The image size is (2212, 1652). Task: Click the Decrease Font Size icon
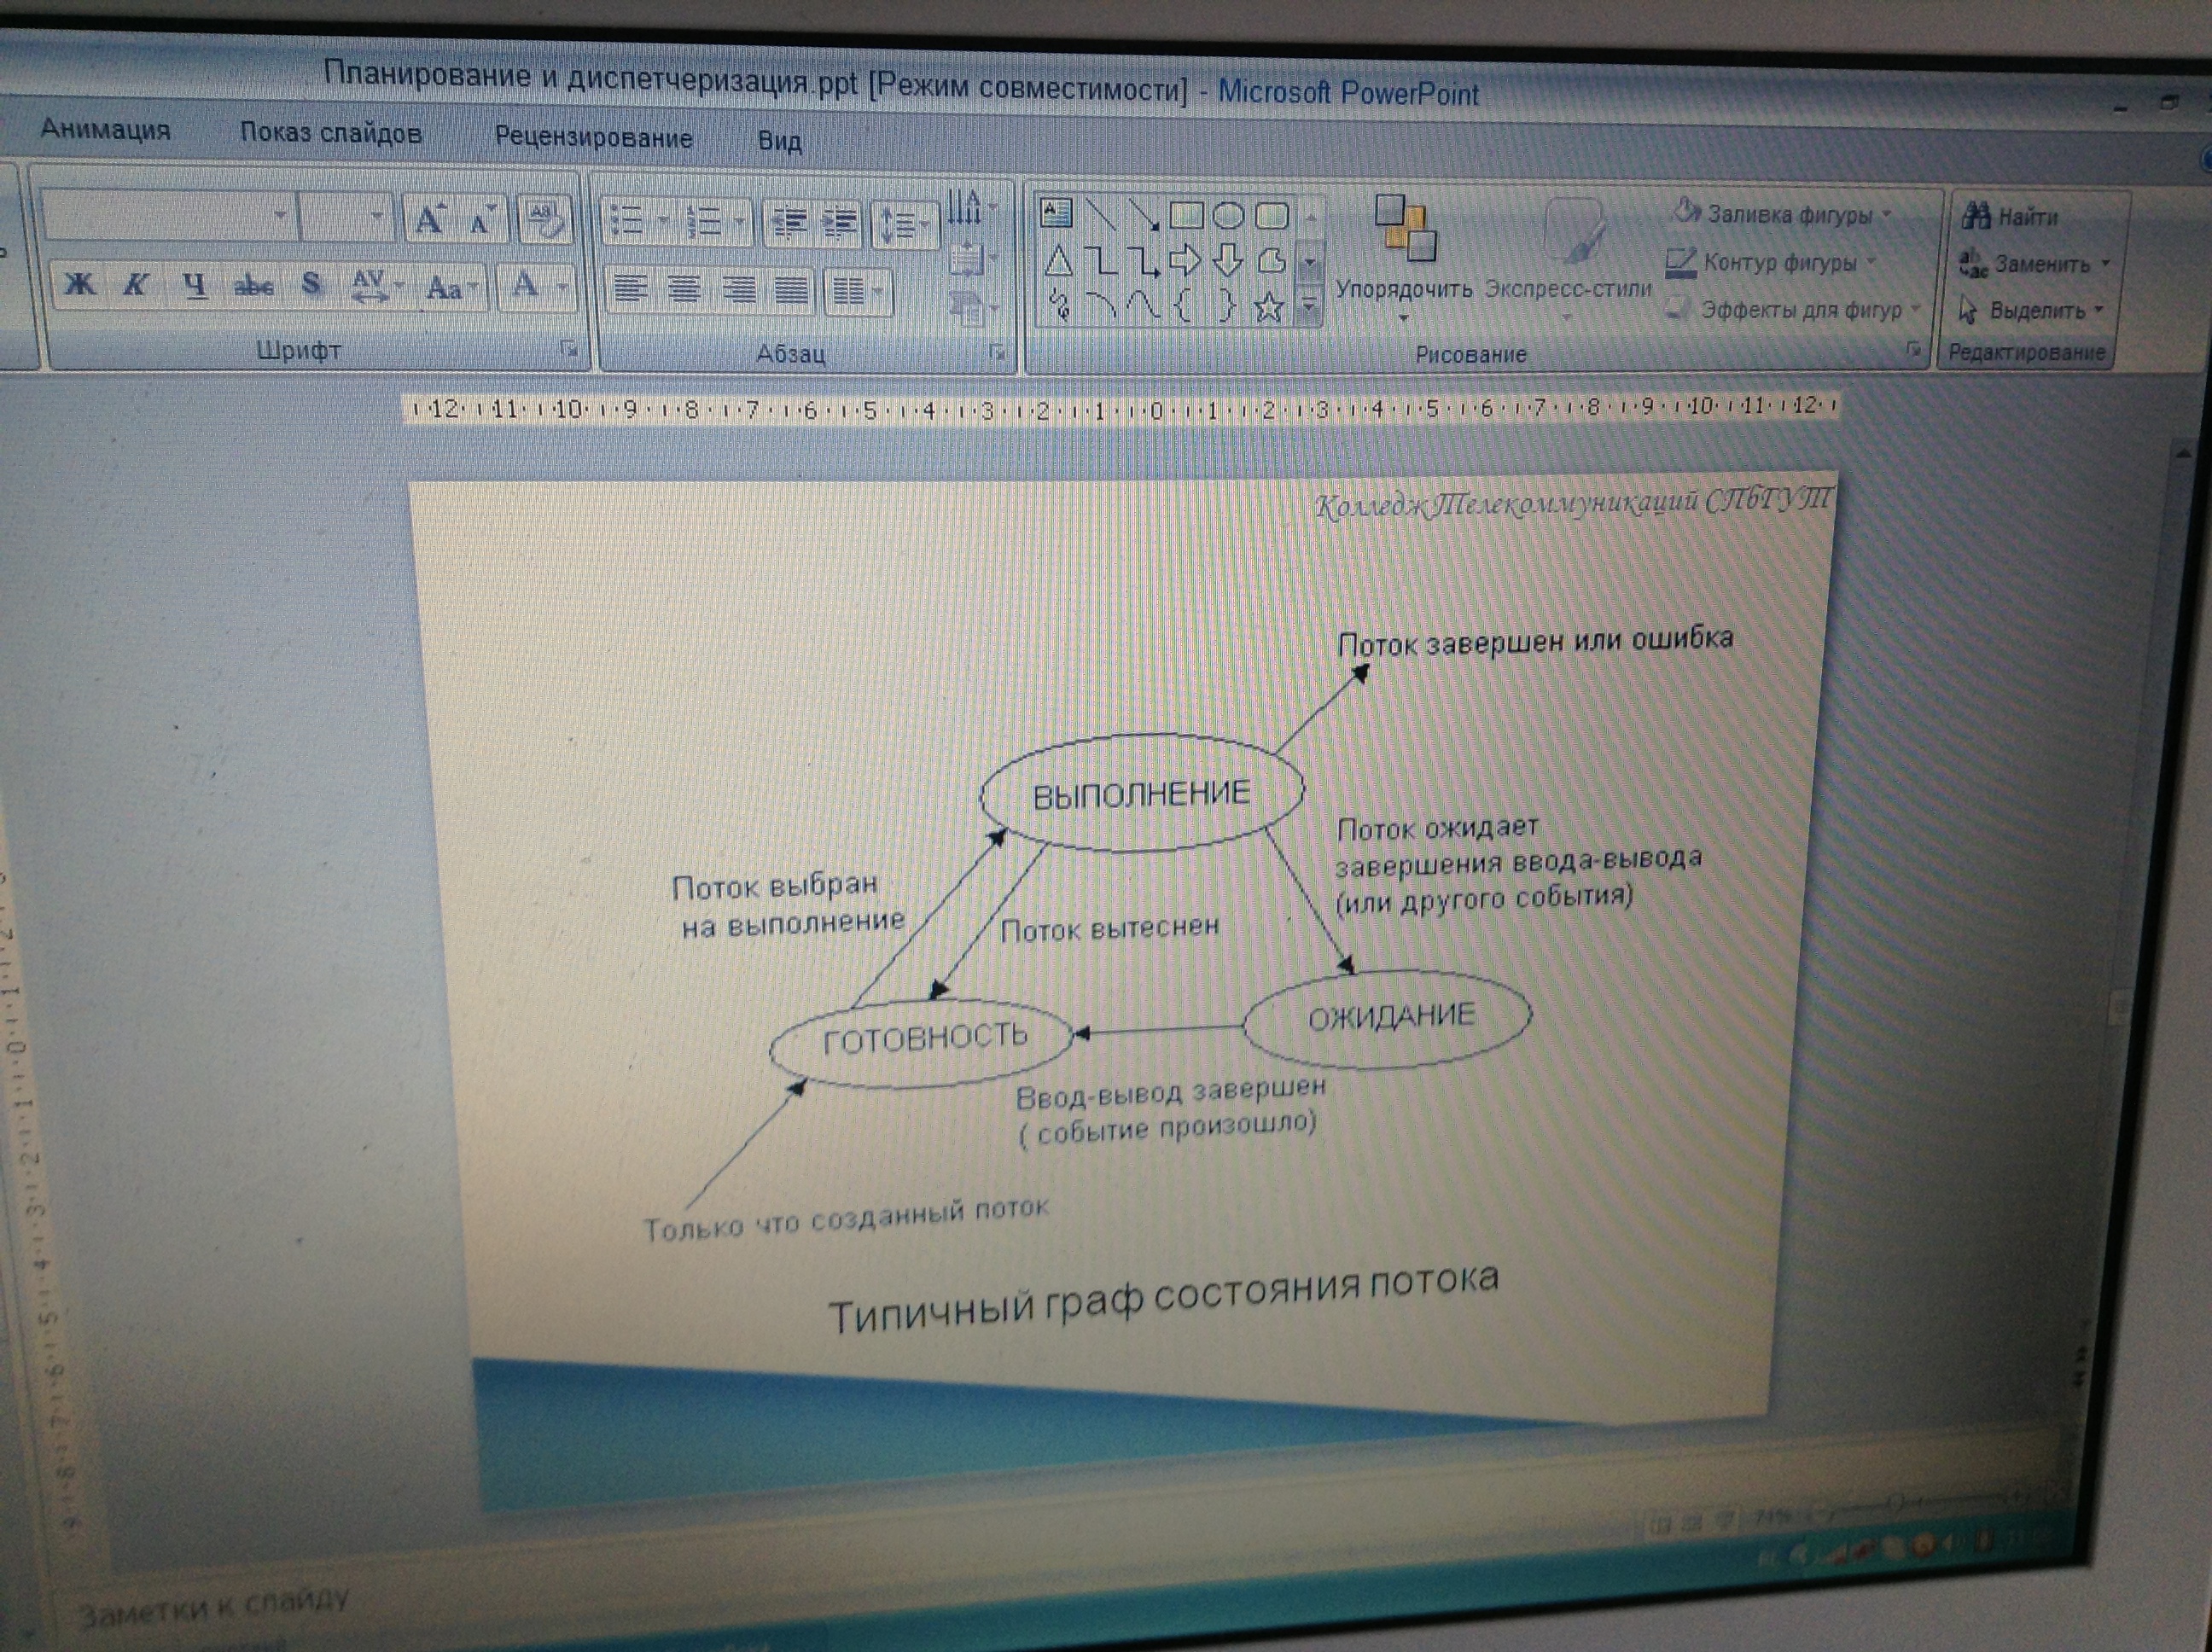click(483, 219)
